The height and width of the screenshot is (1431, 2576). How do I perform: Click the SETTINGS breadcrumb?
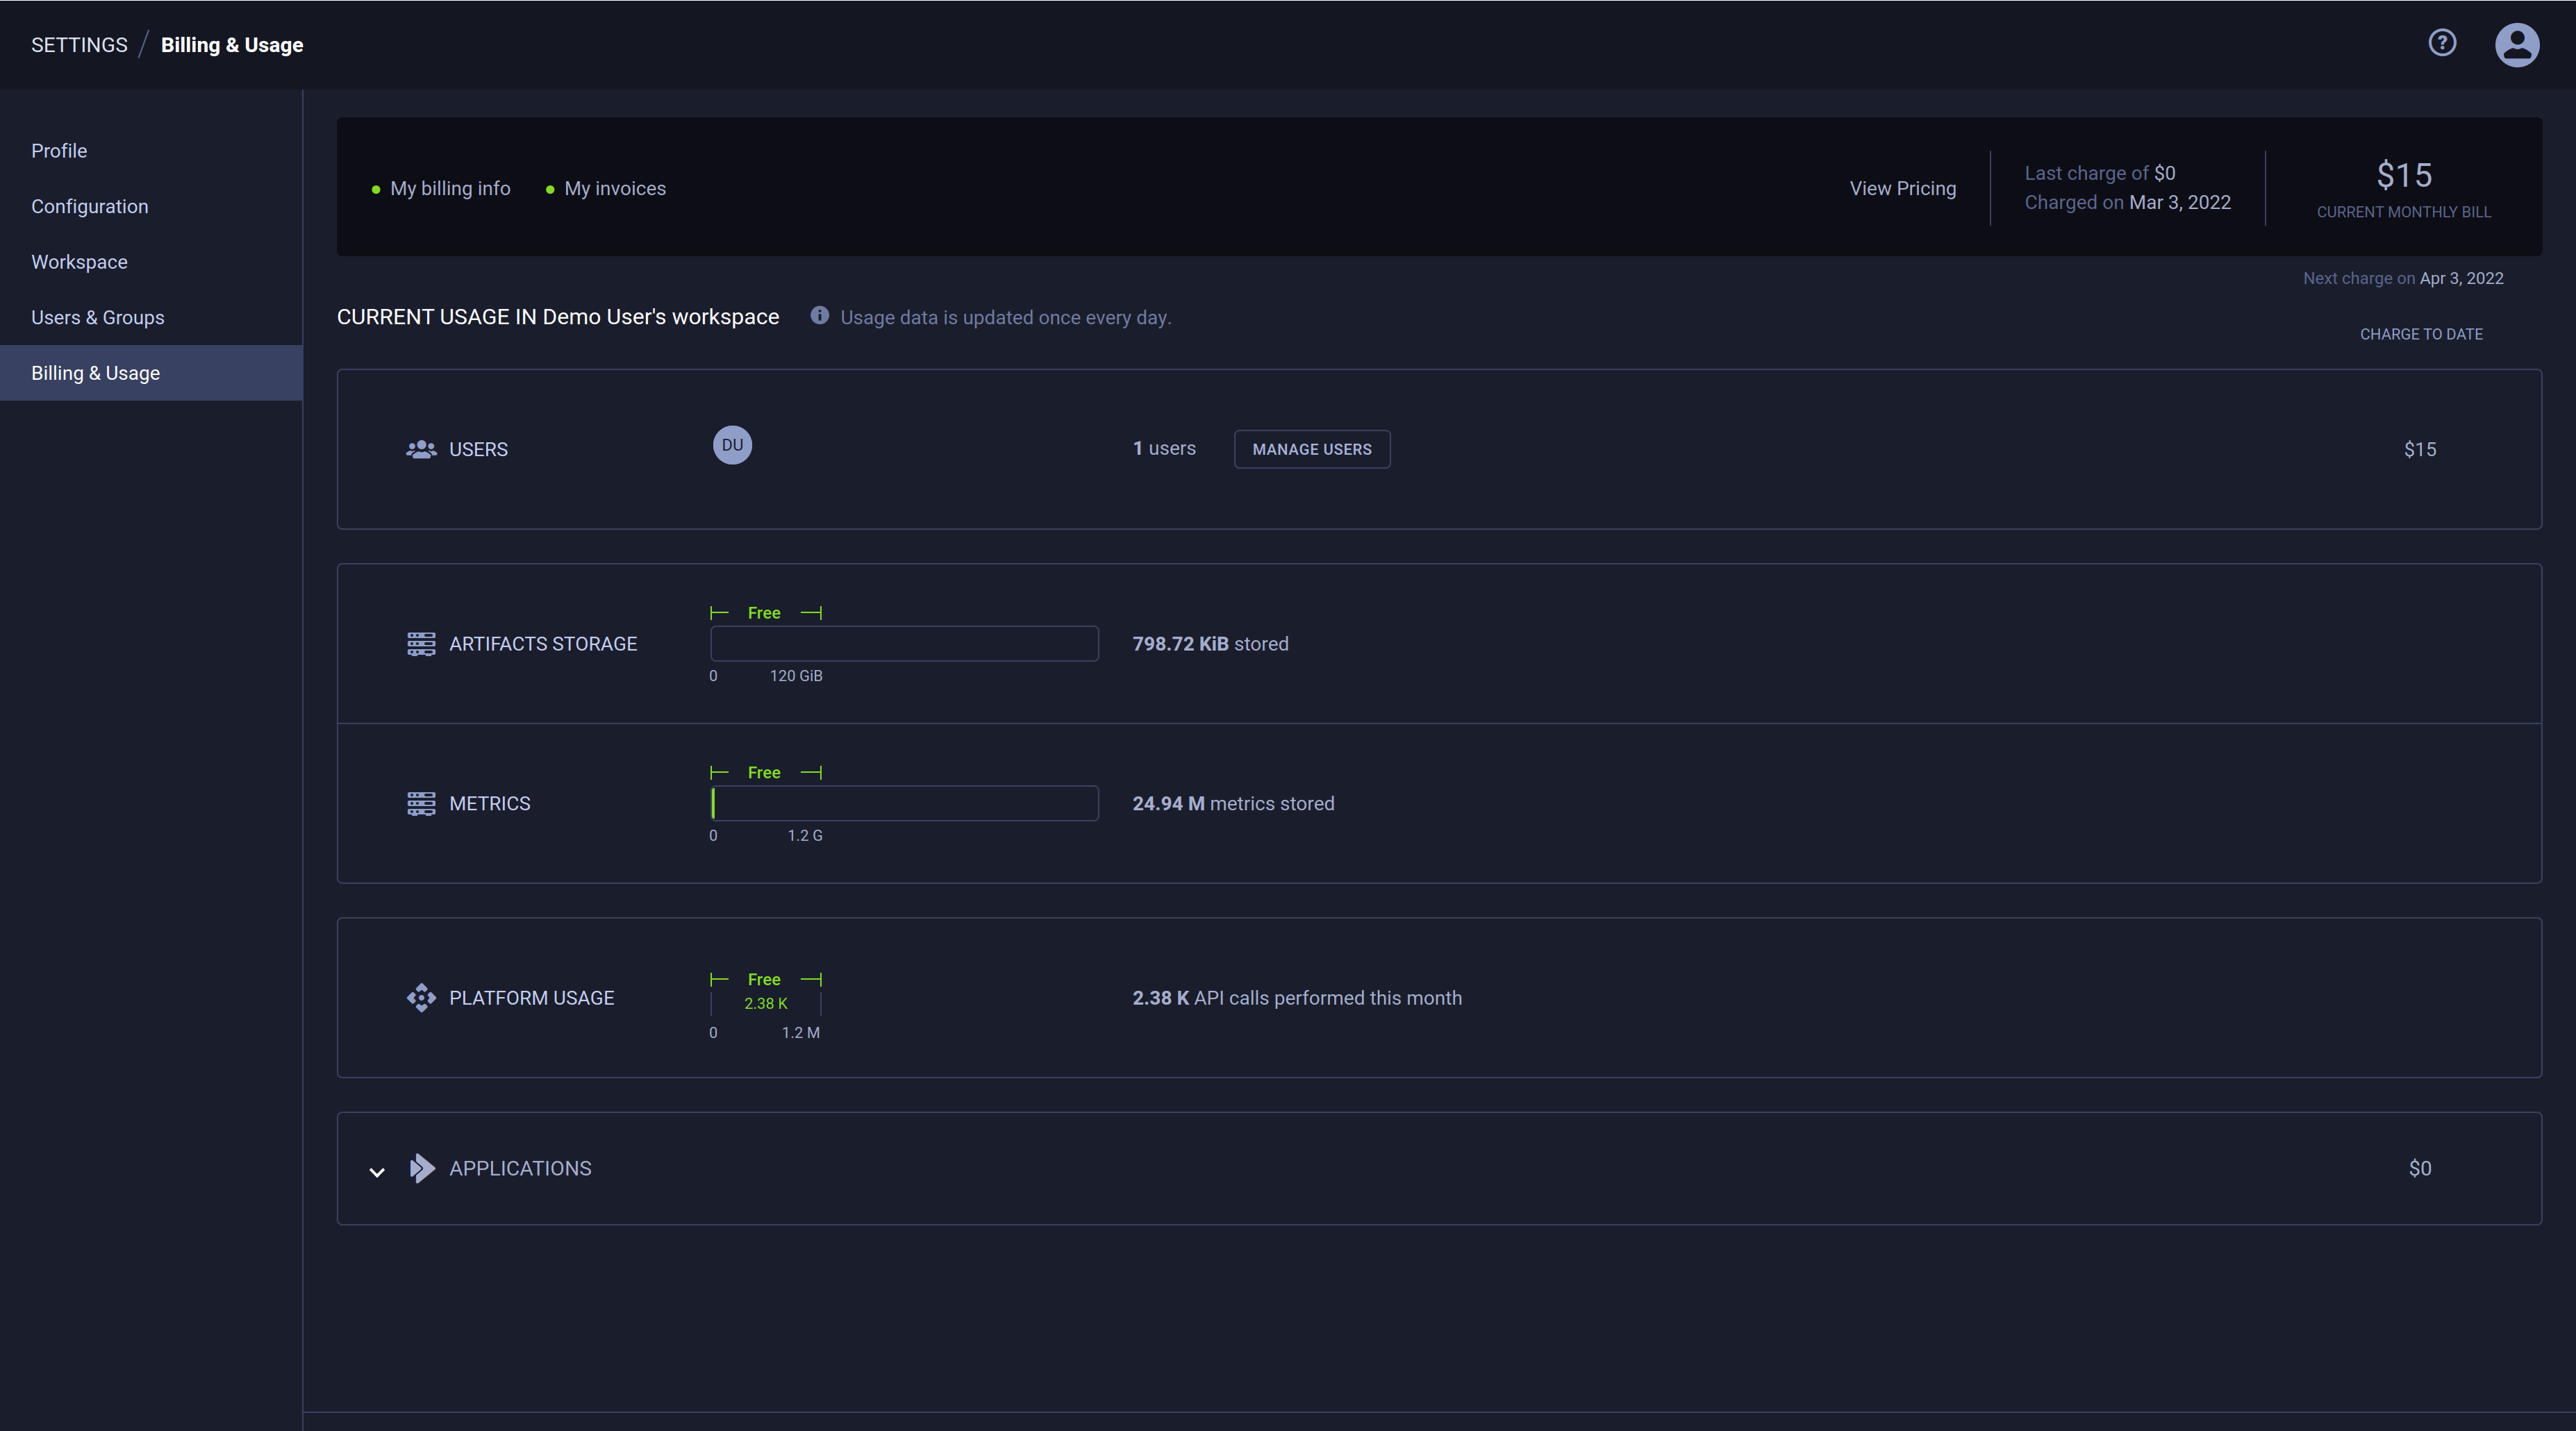pyautogui.click(x=79, y=45)
